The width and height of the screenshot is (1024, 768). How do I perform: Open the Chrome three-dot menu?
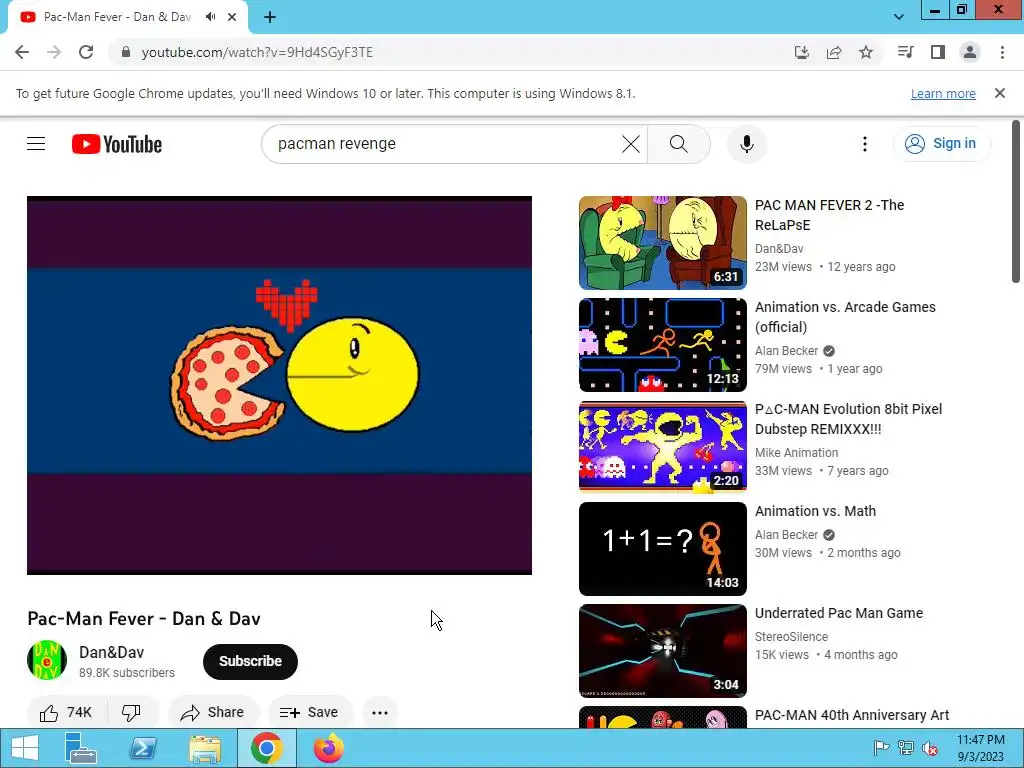(1002, 52)
